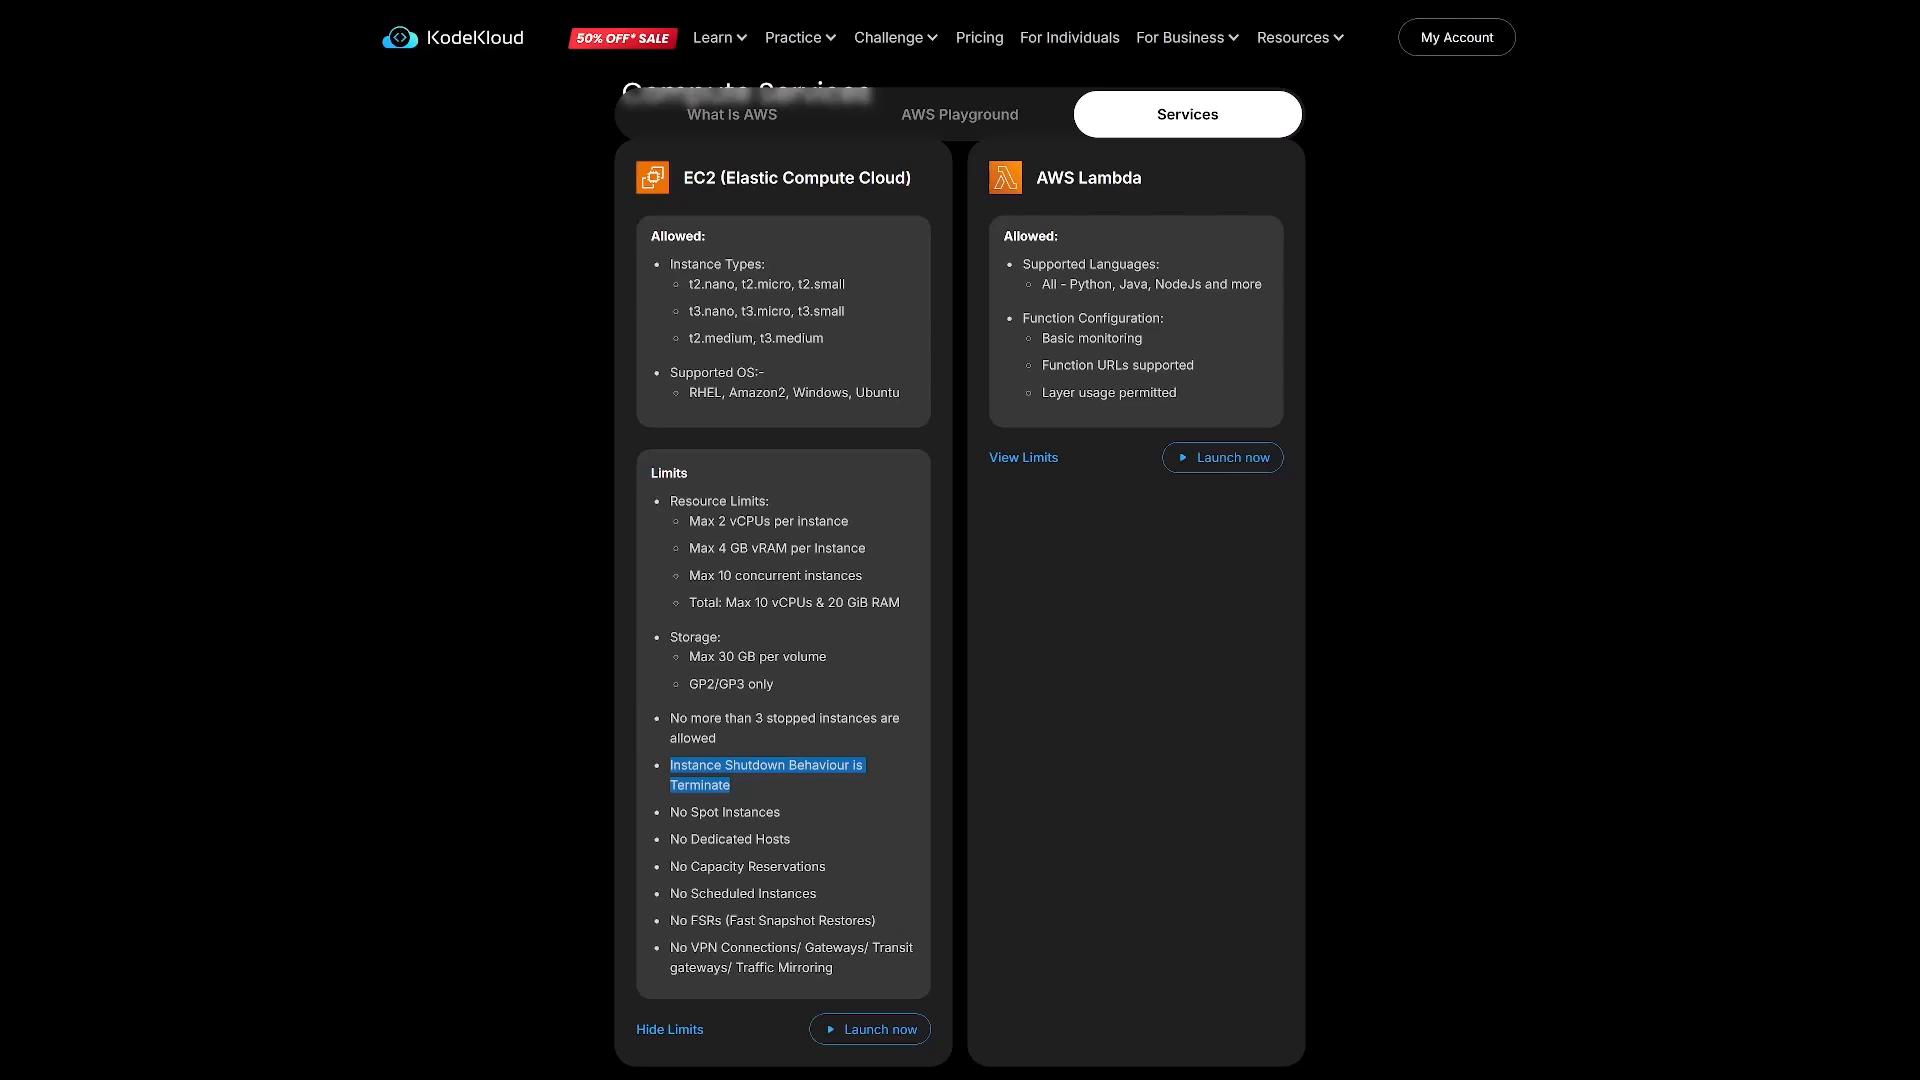This screenshot has width=1920, height=1080.
Task: Show AWS Lambda limits with View Limits
Action: click(x=1023, y=458)
